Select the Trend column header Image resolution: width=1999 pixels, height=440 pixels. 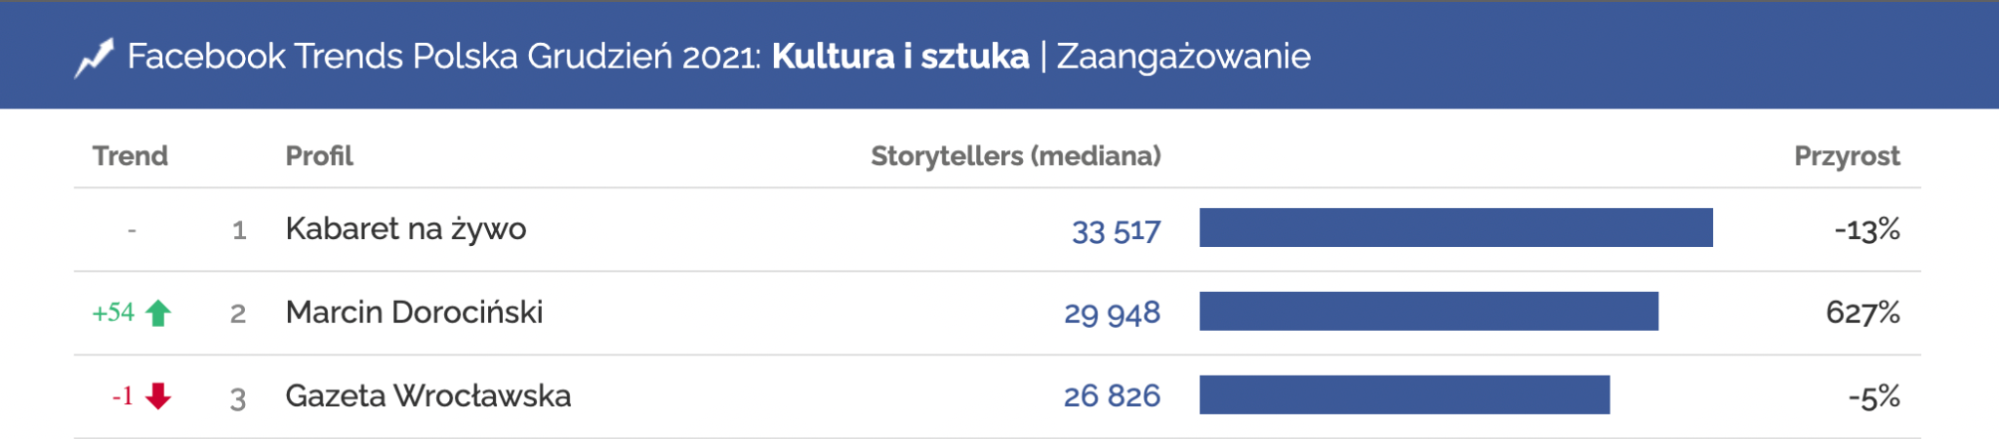tap(130, 156)
